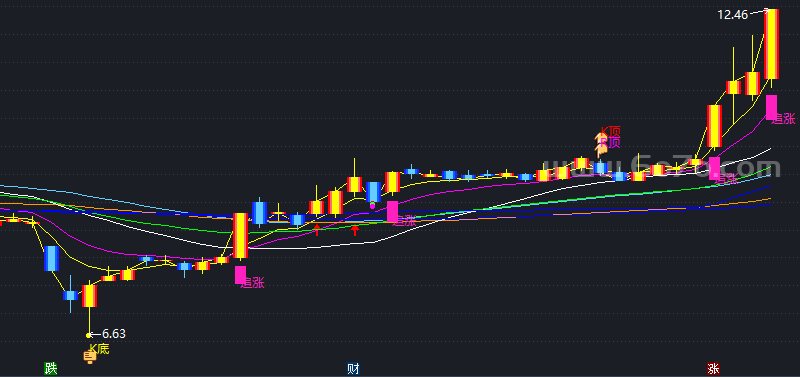Click the rightmost 追涨 marker near the top

click(783, 119)
